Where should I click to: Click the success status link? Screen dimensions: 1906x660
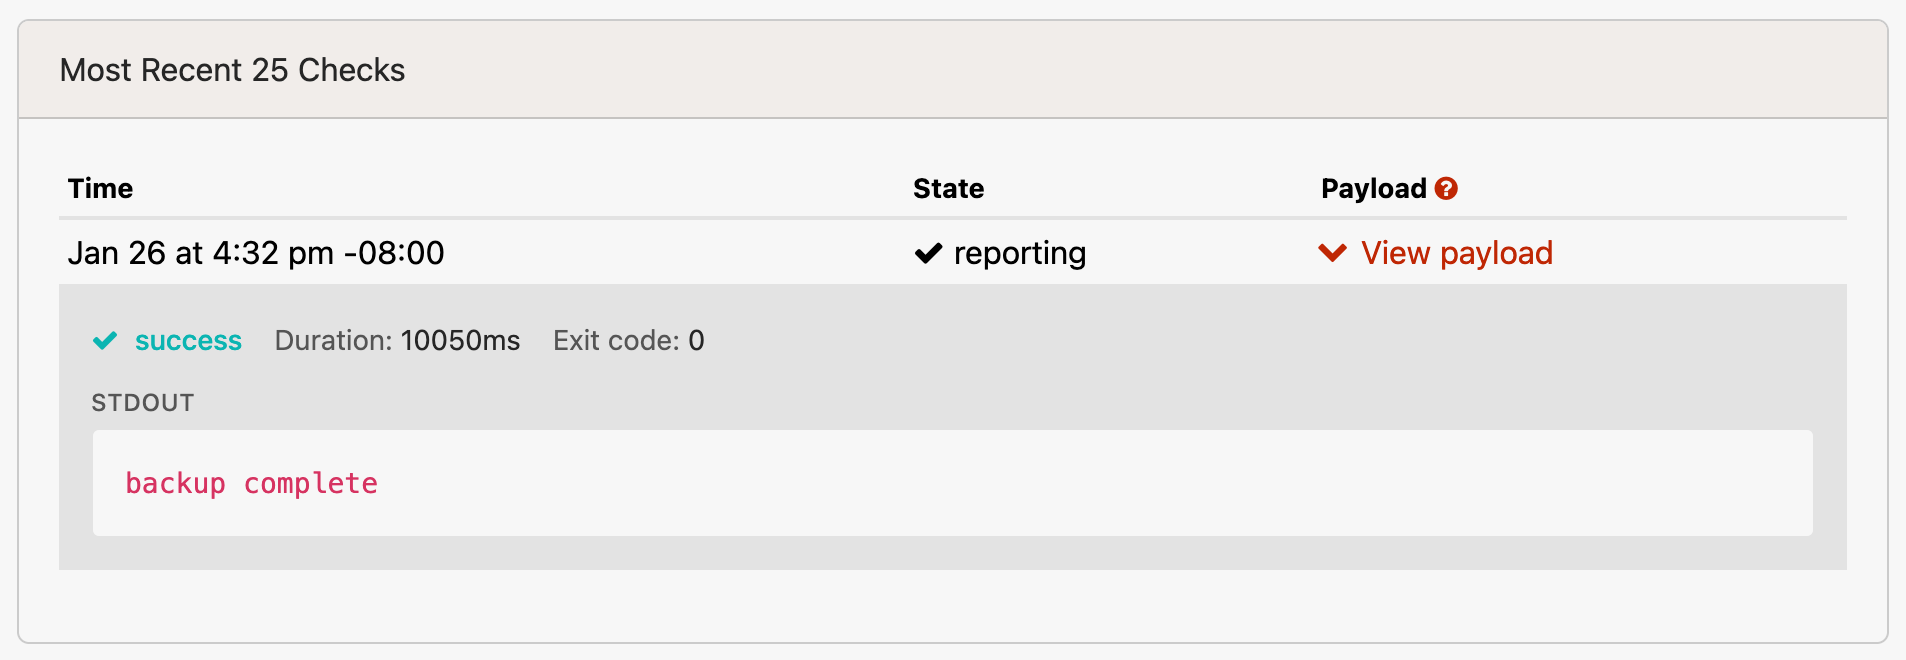point(189,340)
